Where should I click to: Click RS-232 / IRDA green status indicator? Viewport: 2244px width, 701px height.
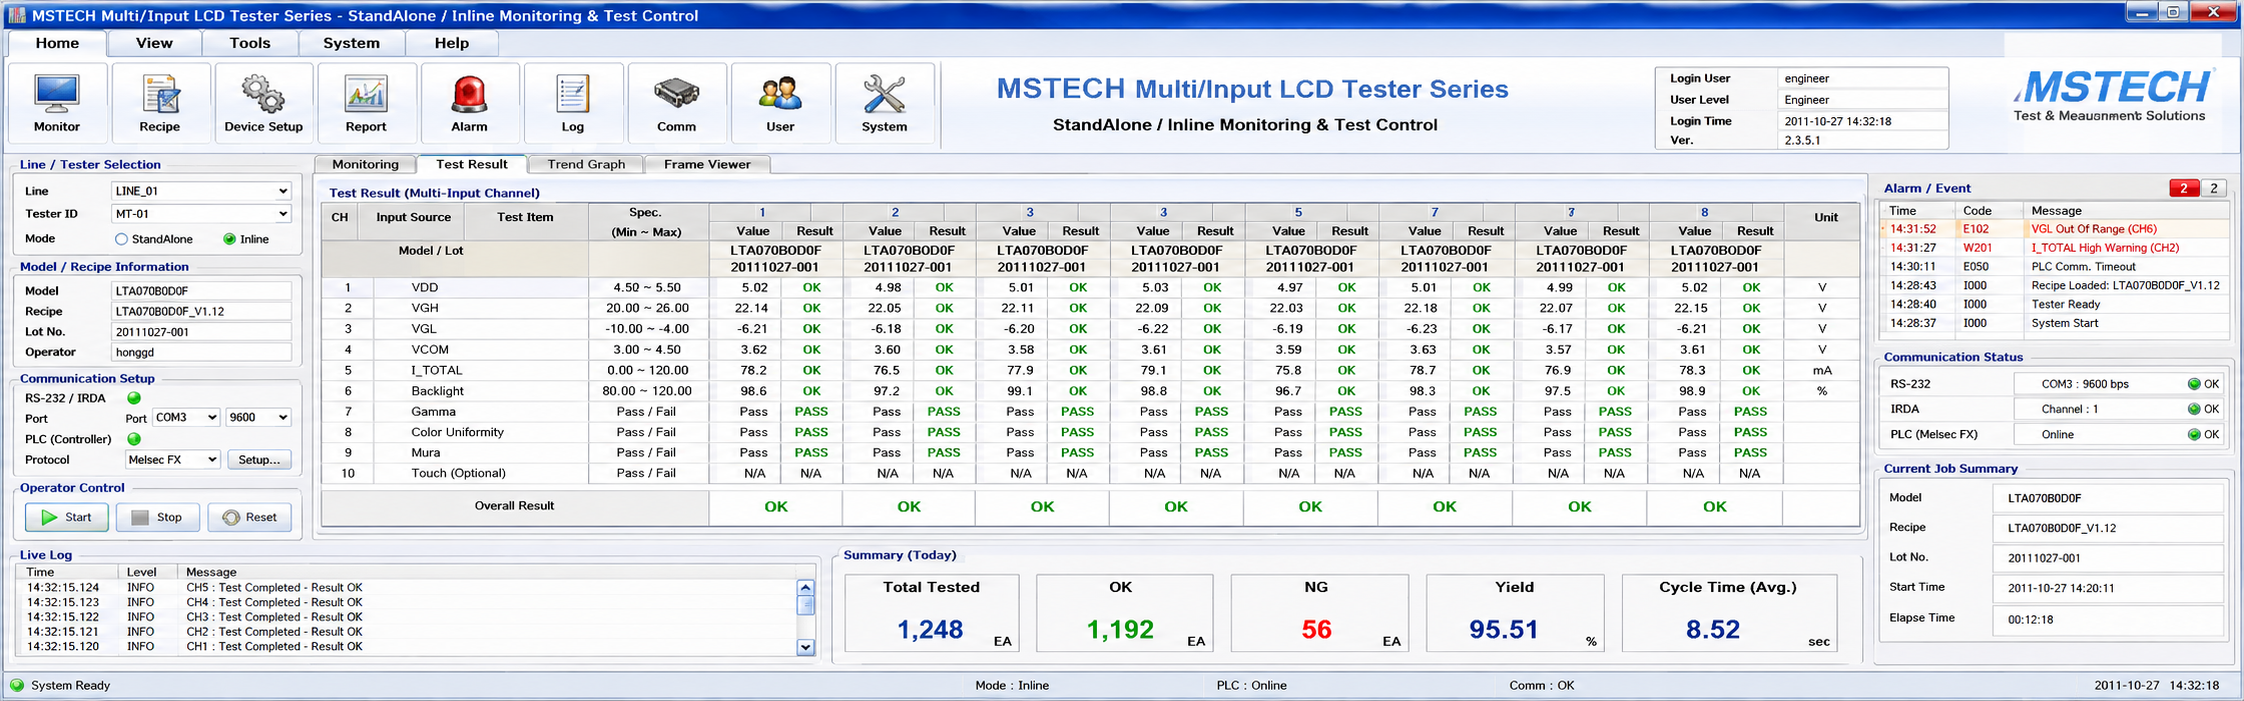tap(134, 398)
